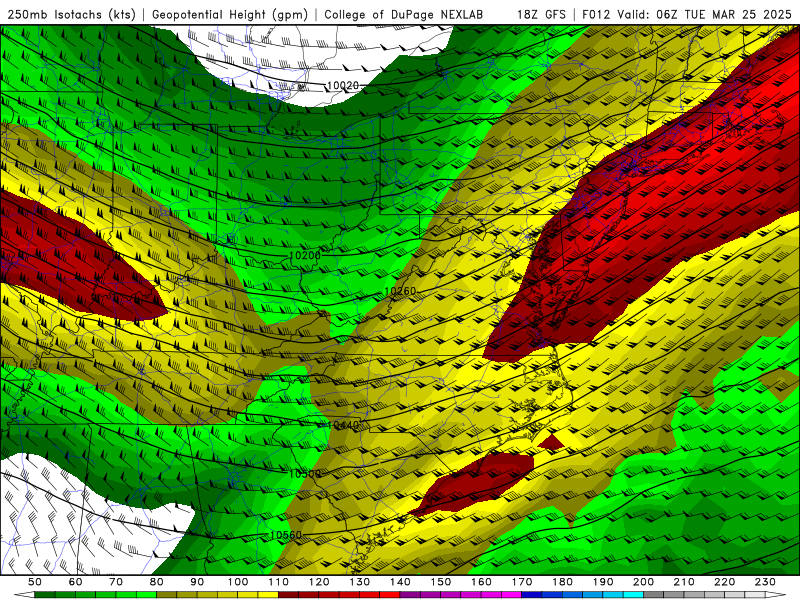Screen dimensions: 800x600
Task: Click the 'Geopotential Height (gpm)' header label
Action: 230,14
